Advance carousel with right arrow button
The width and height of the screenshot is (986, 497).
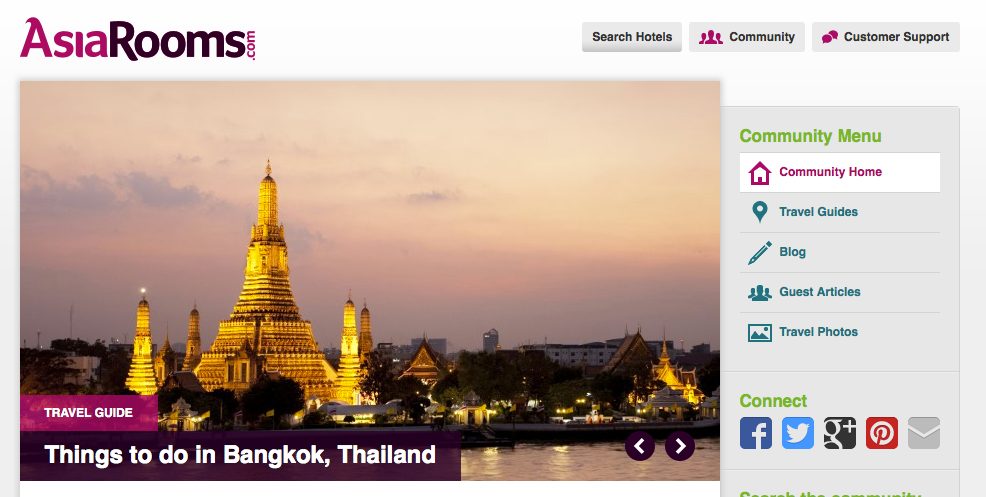[680, 446]
